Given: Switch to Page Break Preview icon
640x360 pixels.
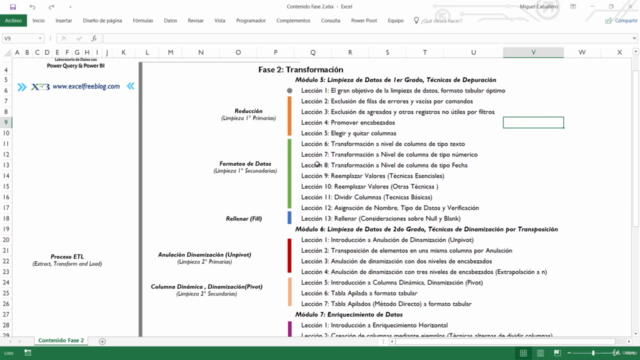Looking at the screenshot, I should [557, 353].
